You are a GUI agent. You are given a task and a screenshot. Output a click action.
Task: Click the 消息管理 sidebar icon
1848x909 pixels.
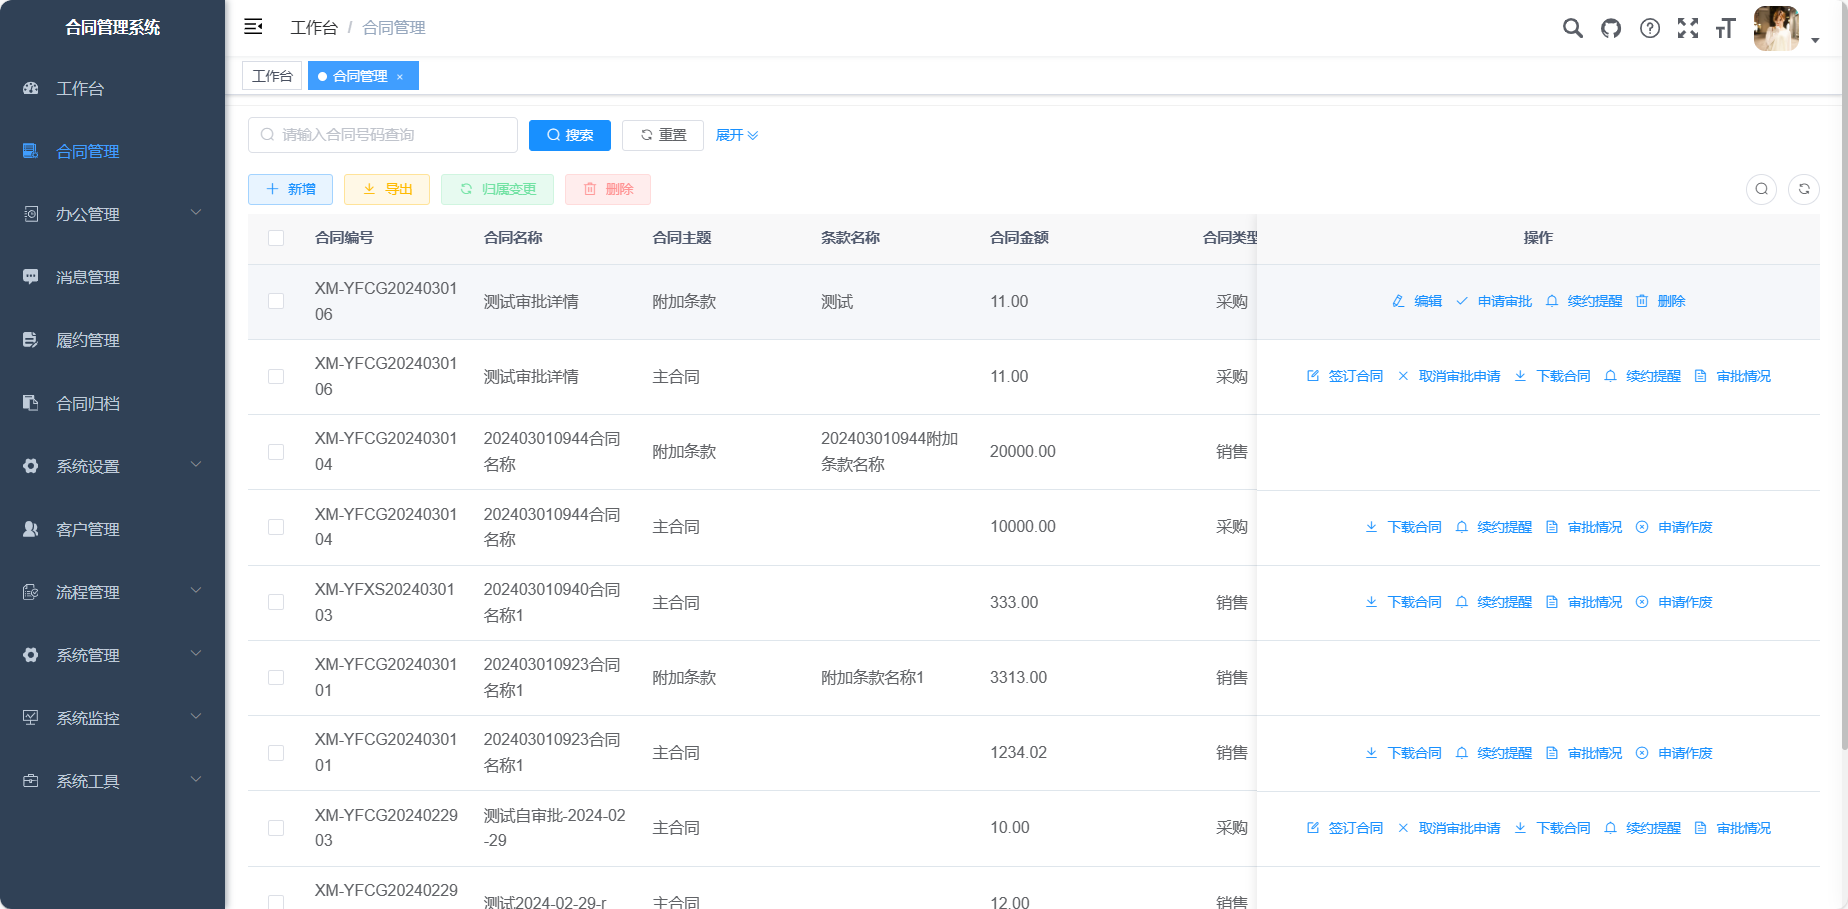click(x=31, y=277)
